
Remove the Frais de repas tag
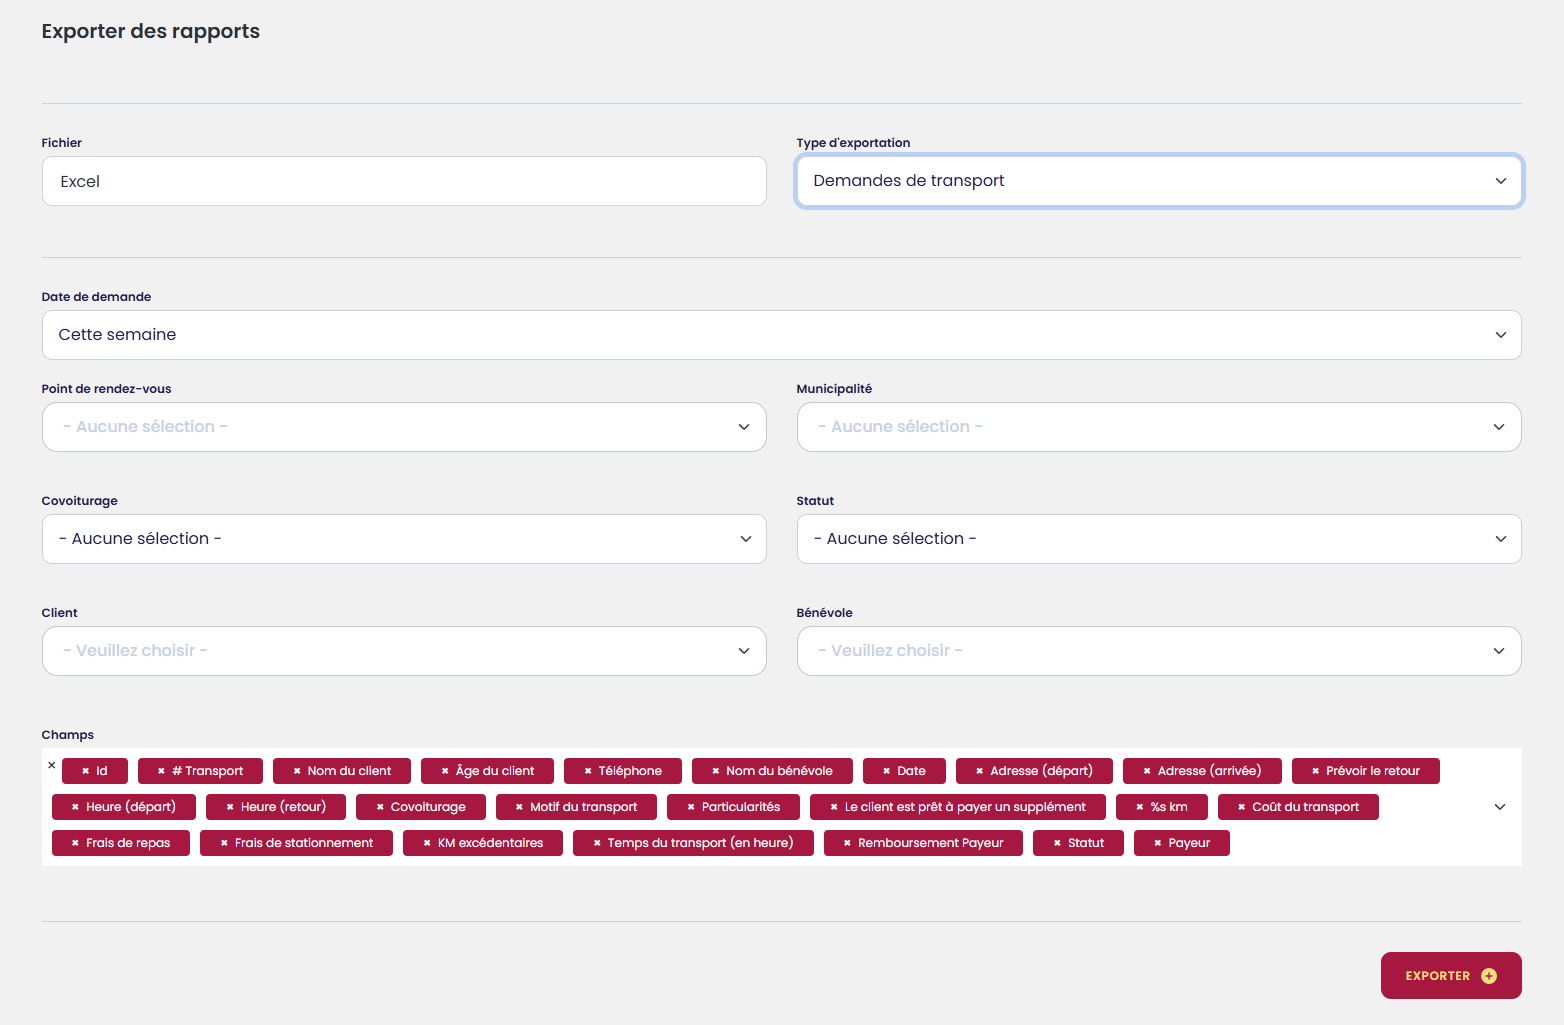(75, 843)
